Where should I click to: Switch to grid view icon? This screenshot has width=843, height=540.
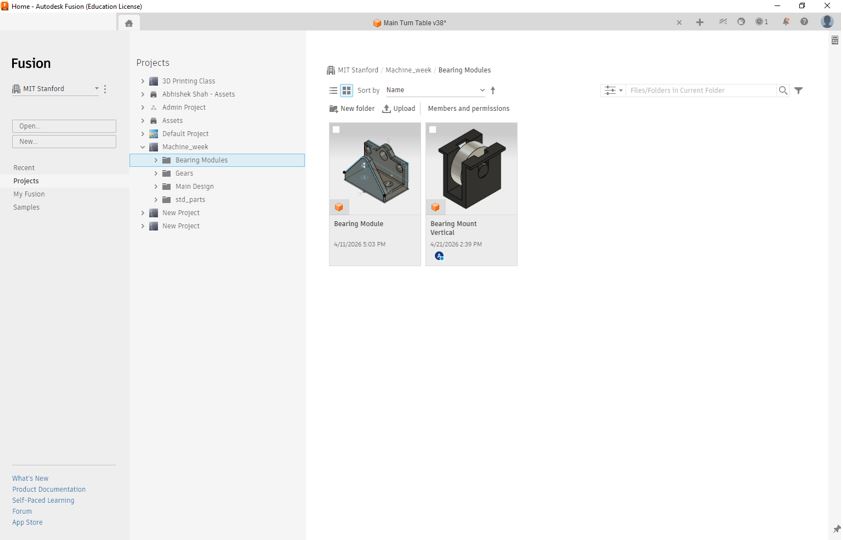(x=347, y=90)
